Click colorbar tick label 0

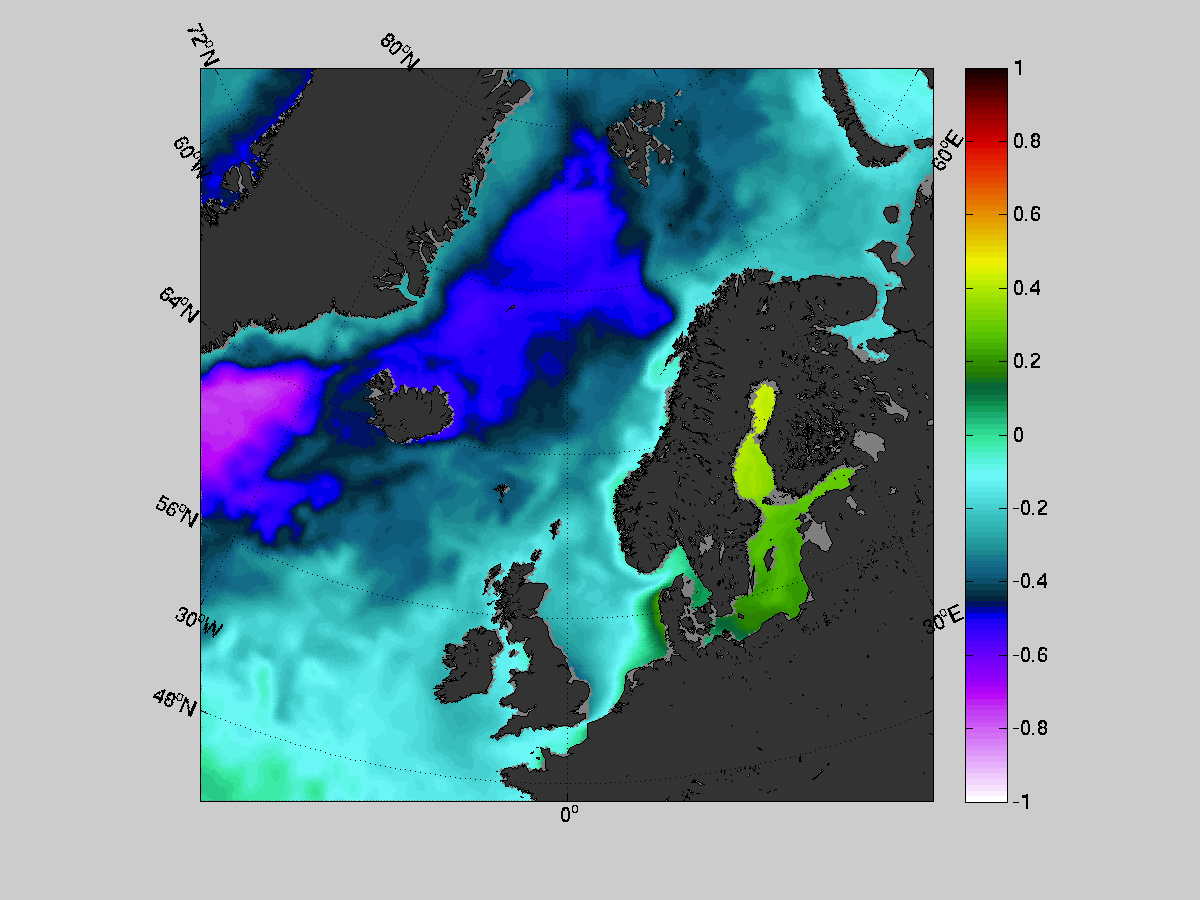(1017, 434)
